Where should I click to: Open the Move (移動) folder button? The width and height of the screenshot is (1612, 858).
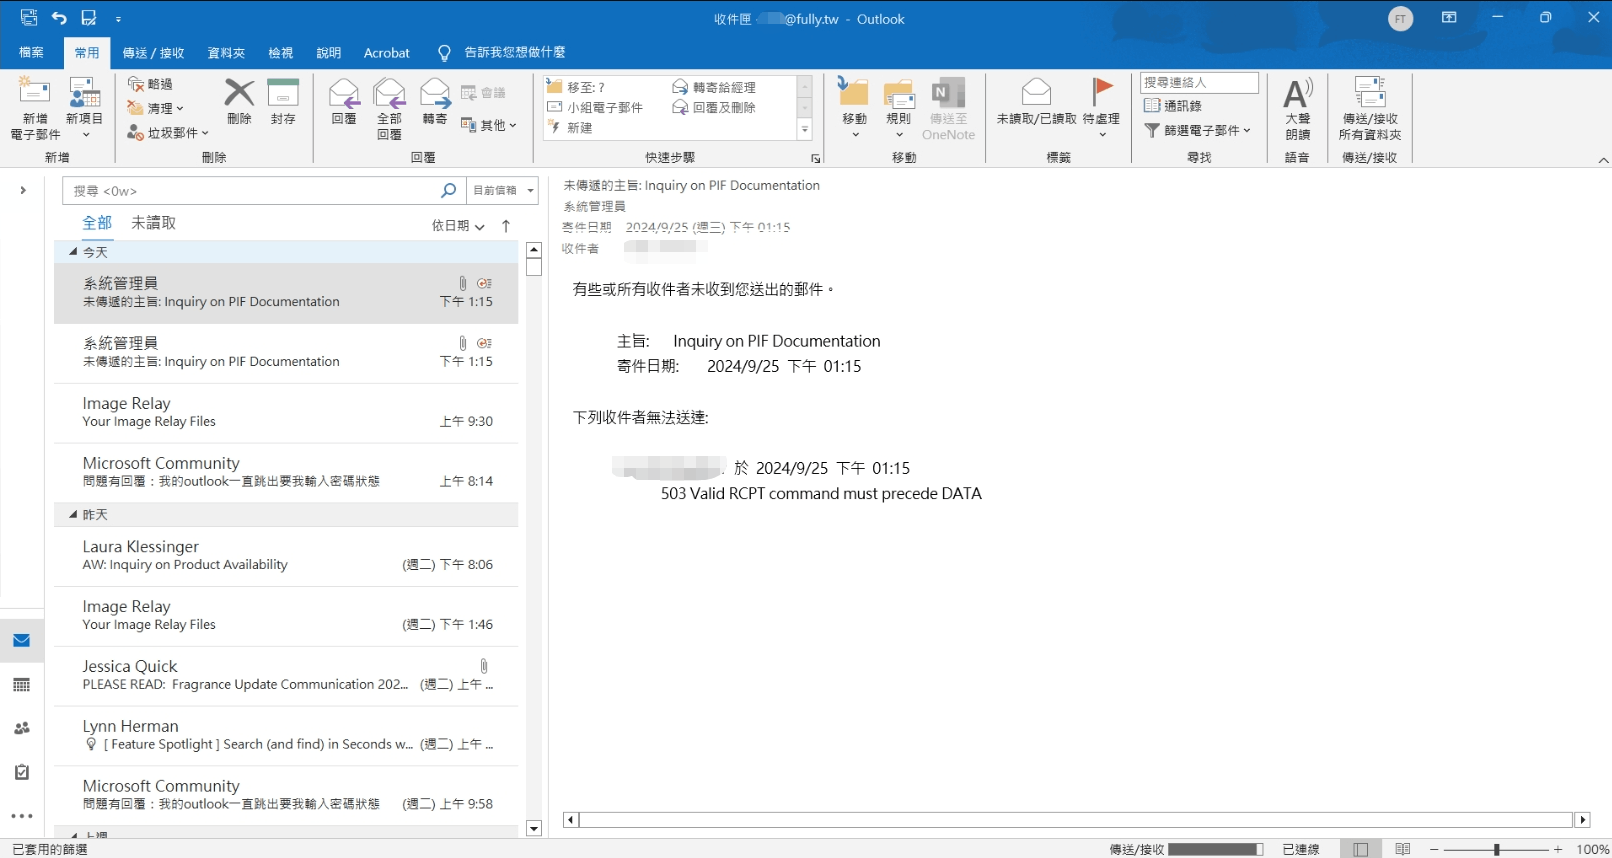854,108
